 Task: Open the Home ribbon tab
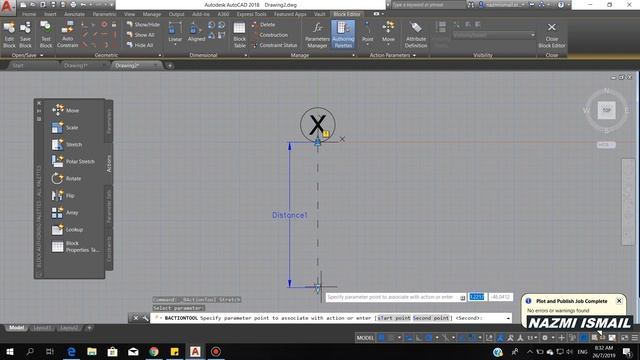pos(29,14)
